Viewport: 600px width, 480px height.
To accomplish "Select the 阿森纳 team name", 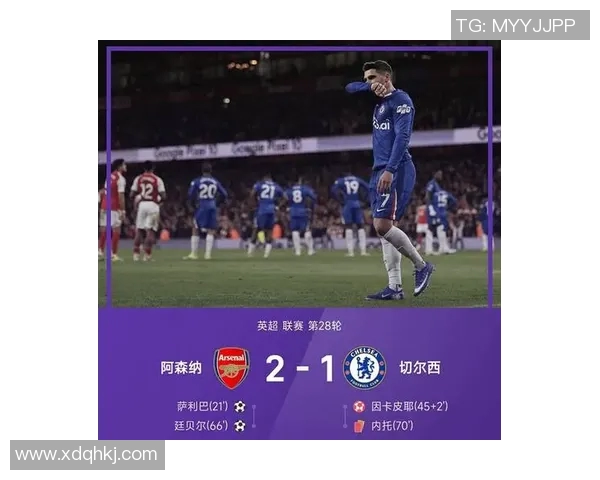I will (181, 368).
